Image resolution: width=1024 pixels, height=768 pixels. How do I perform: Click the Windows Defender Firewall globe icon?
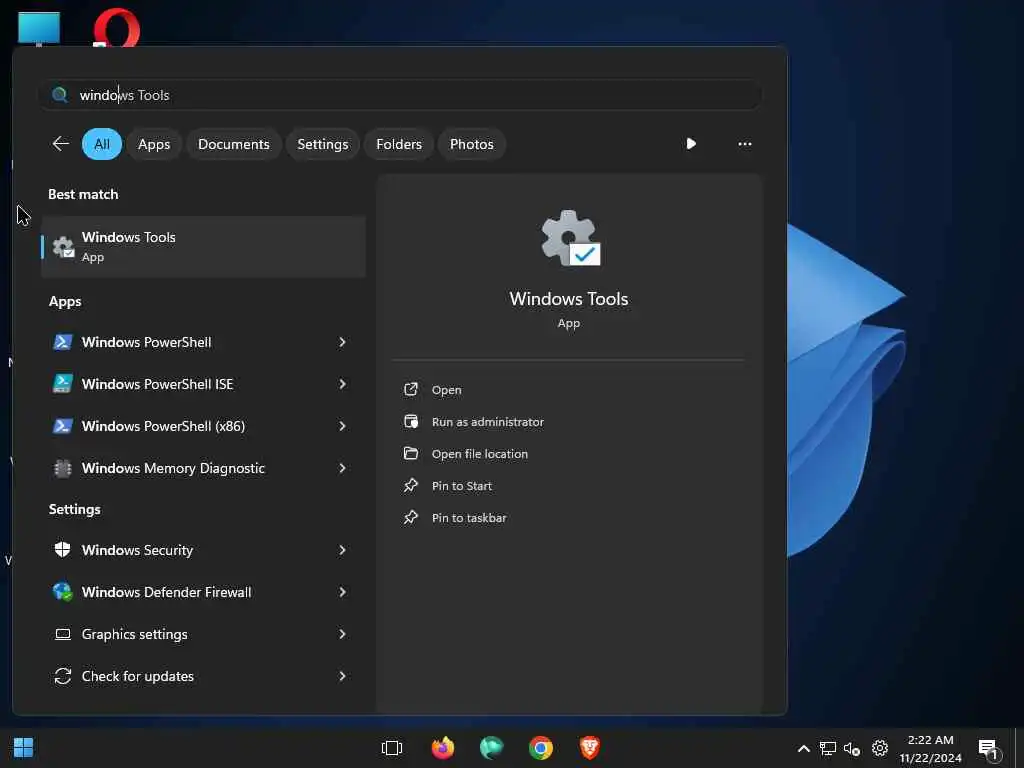coord(63,592)
